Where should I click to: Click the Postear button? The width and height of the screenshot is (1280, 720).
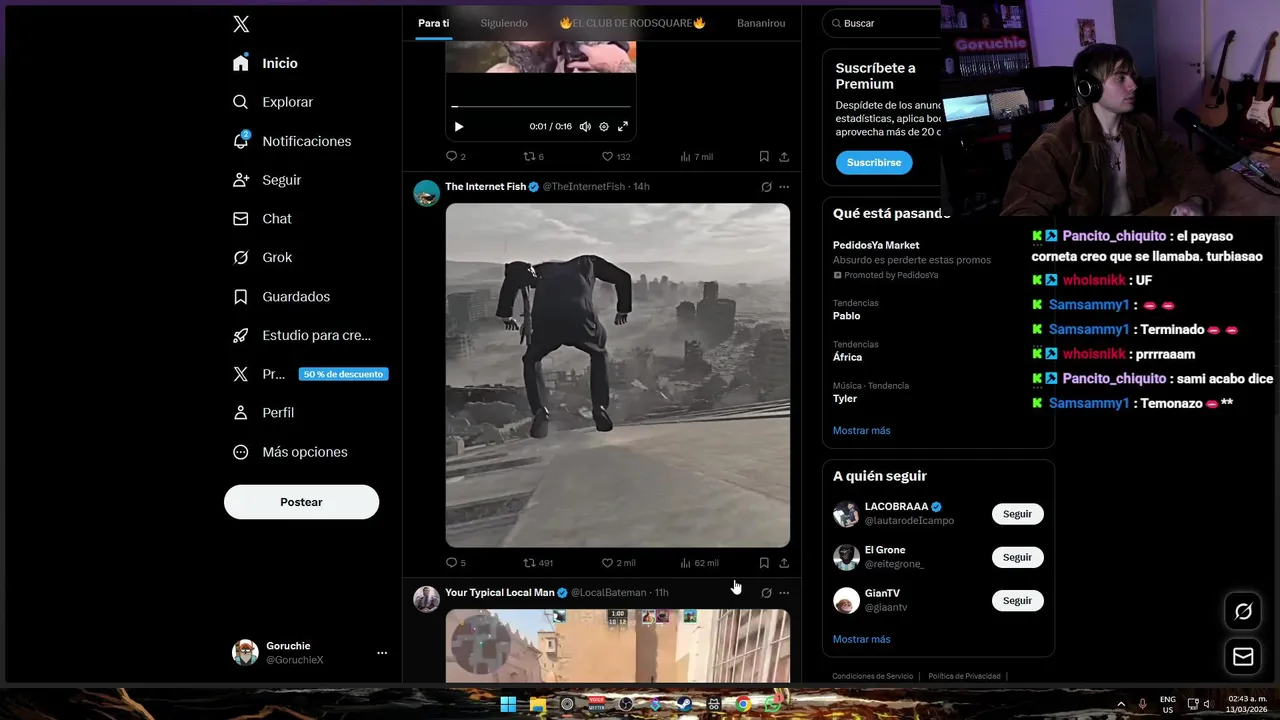(x=301, y=502)
